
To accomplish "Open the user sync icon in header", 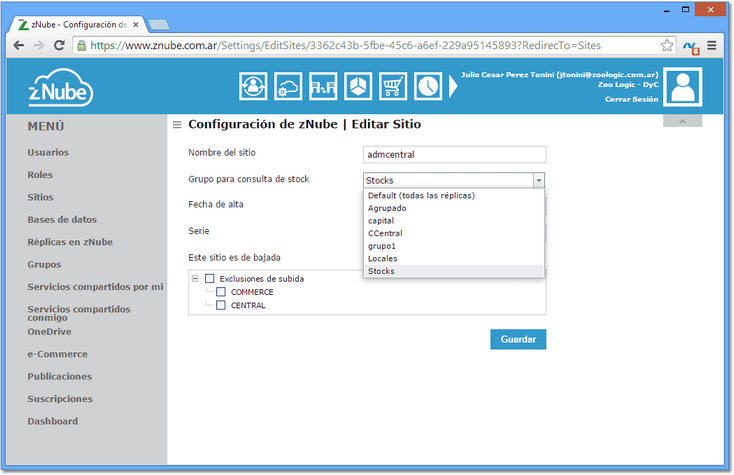I will pos(253,86).
